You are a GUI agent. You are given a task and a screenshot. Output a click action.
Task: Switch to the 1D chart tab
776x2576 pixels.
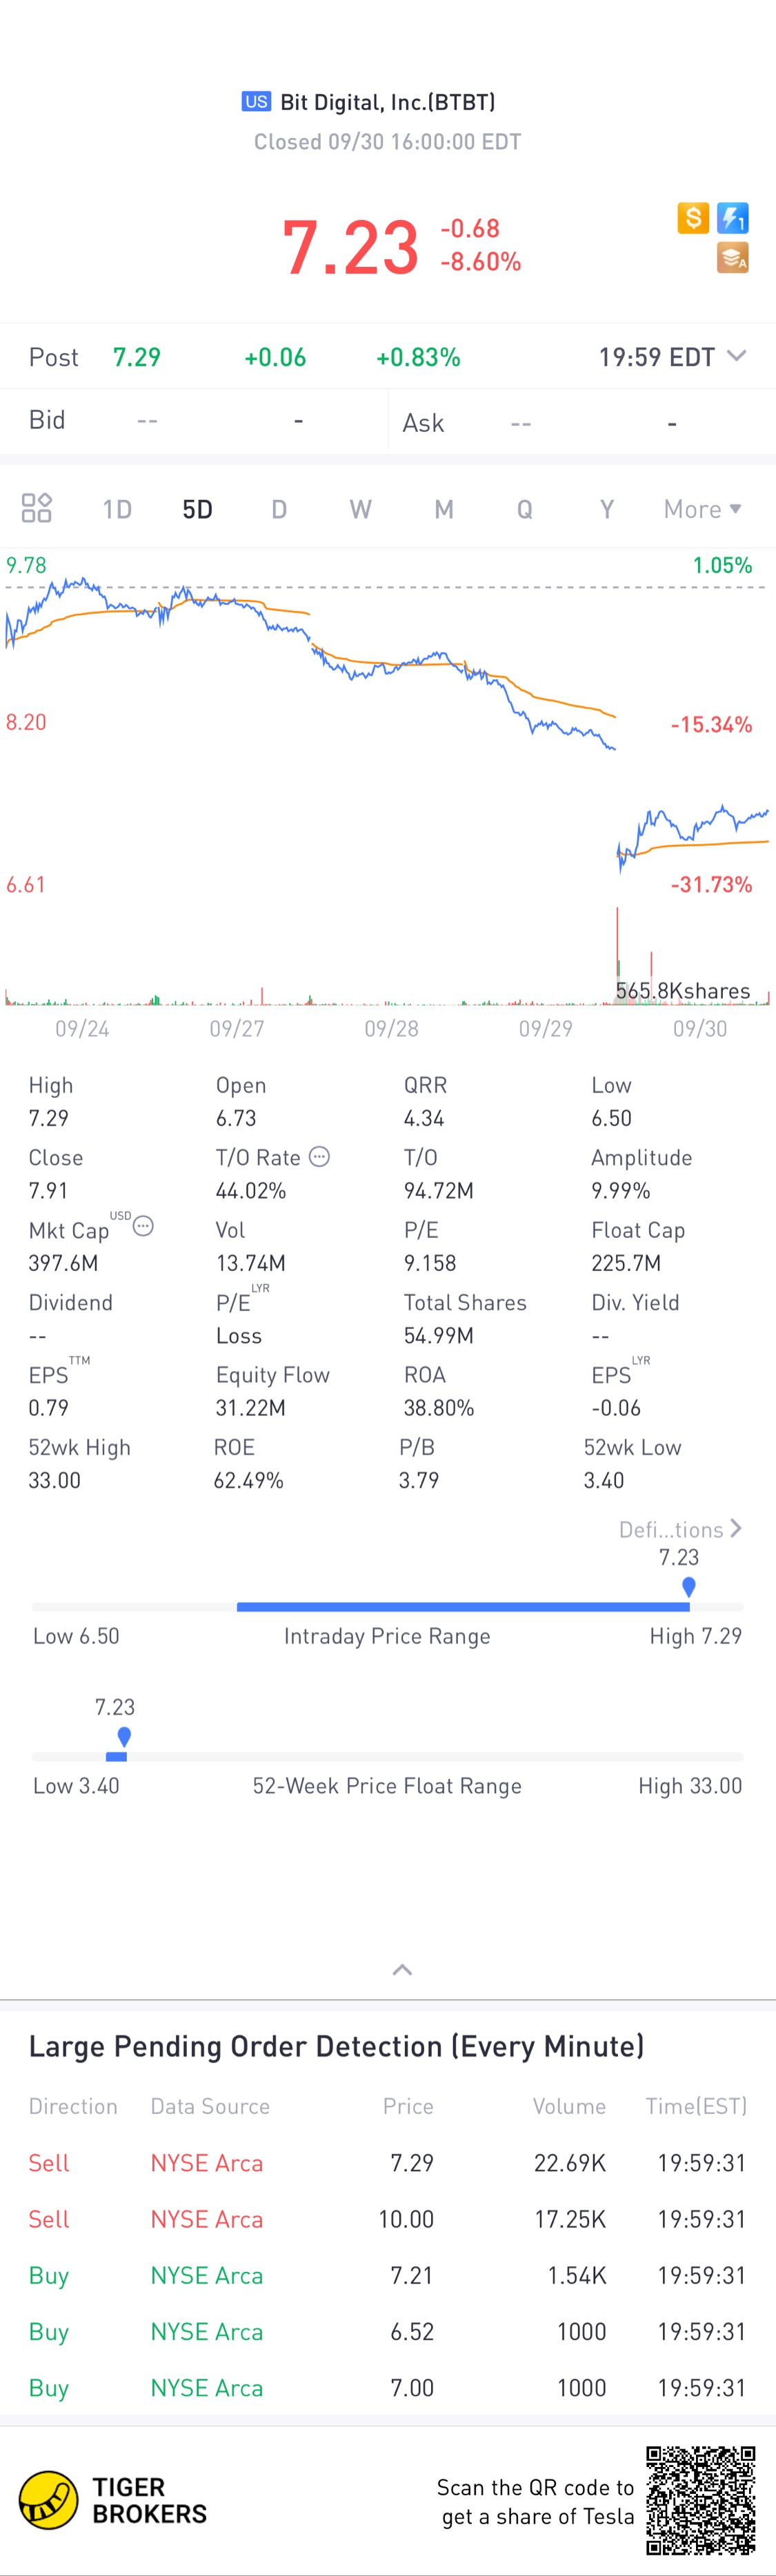[x=117, y=509]
